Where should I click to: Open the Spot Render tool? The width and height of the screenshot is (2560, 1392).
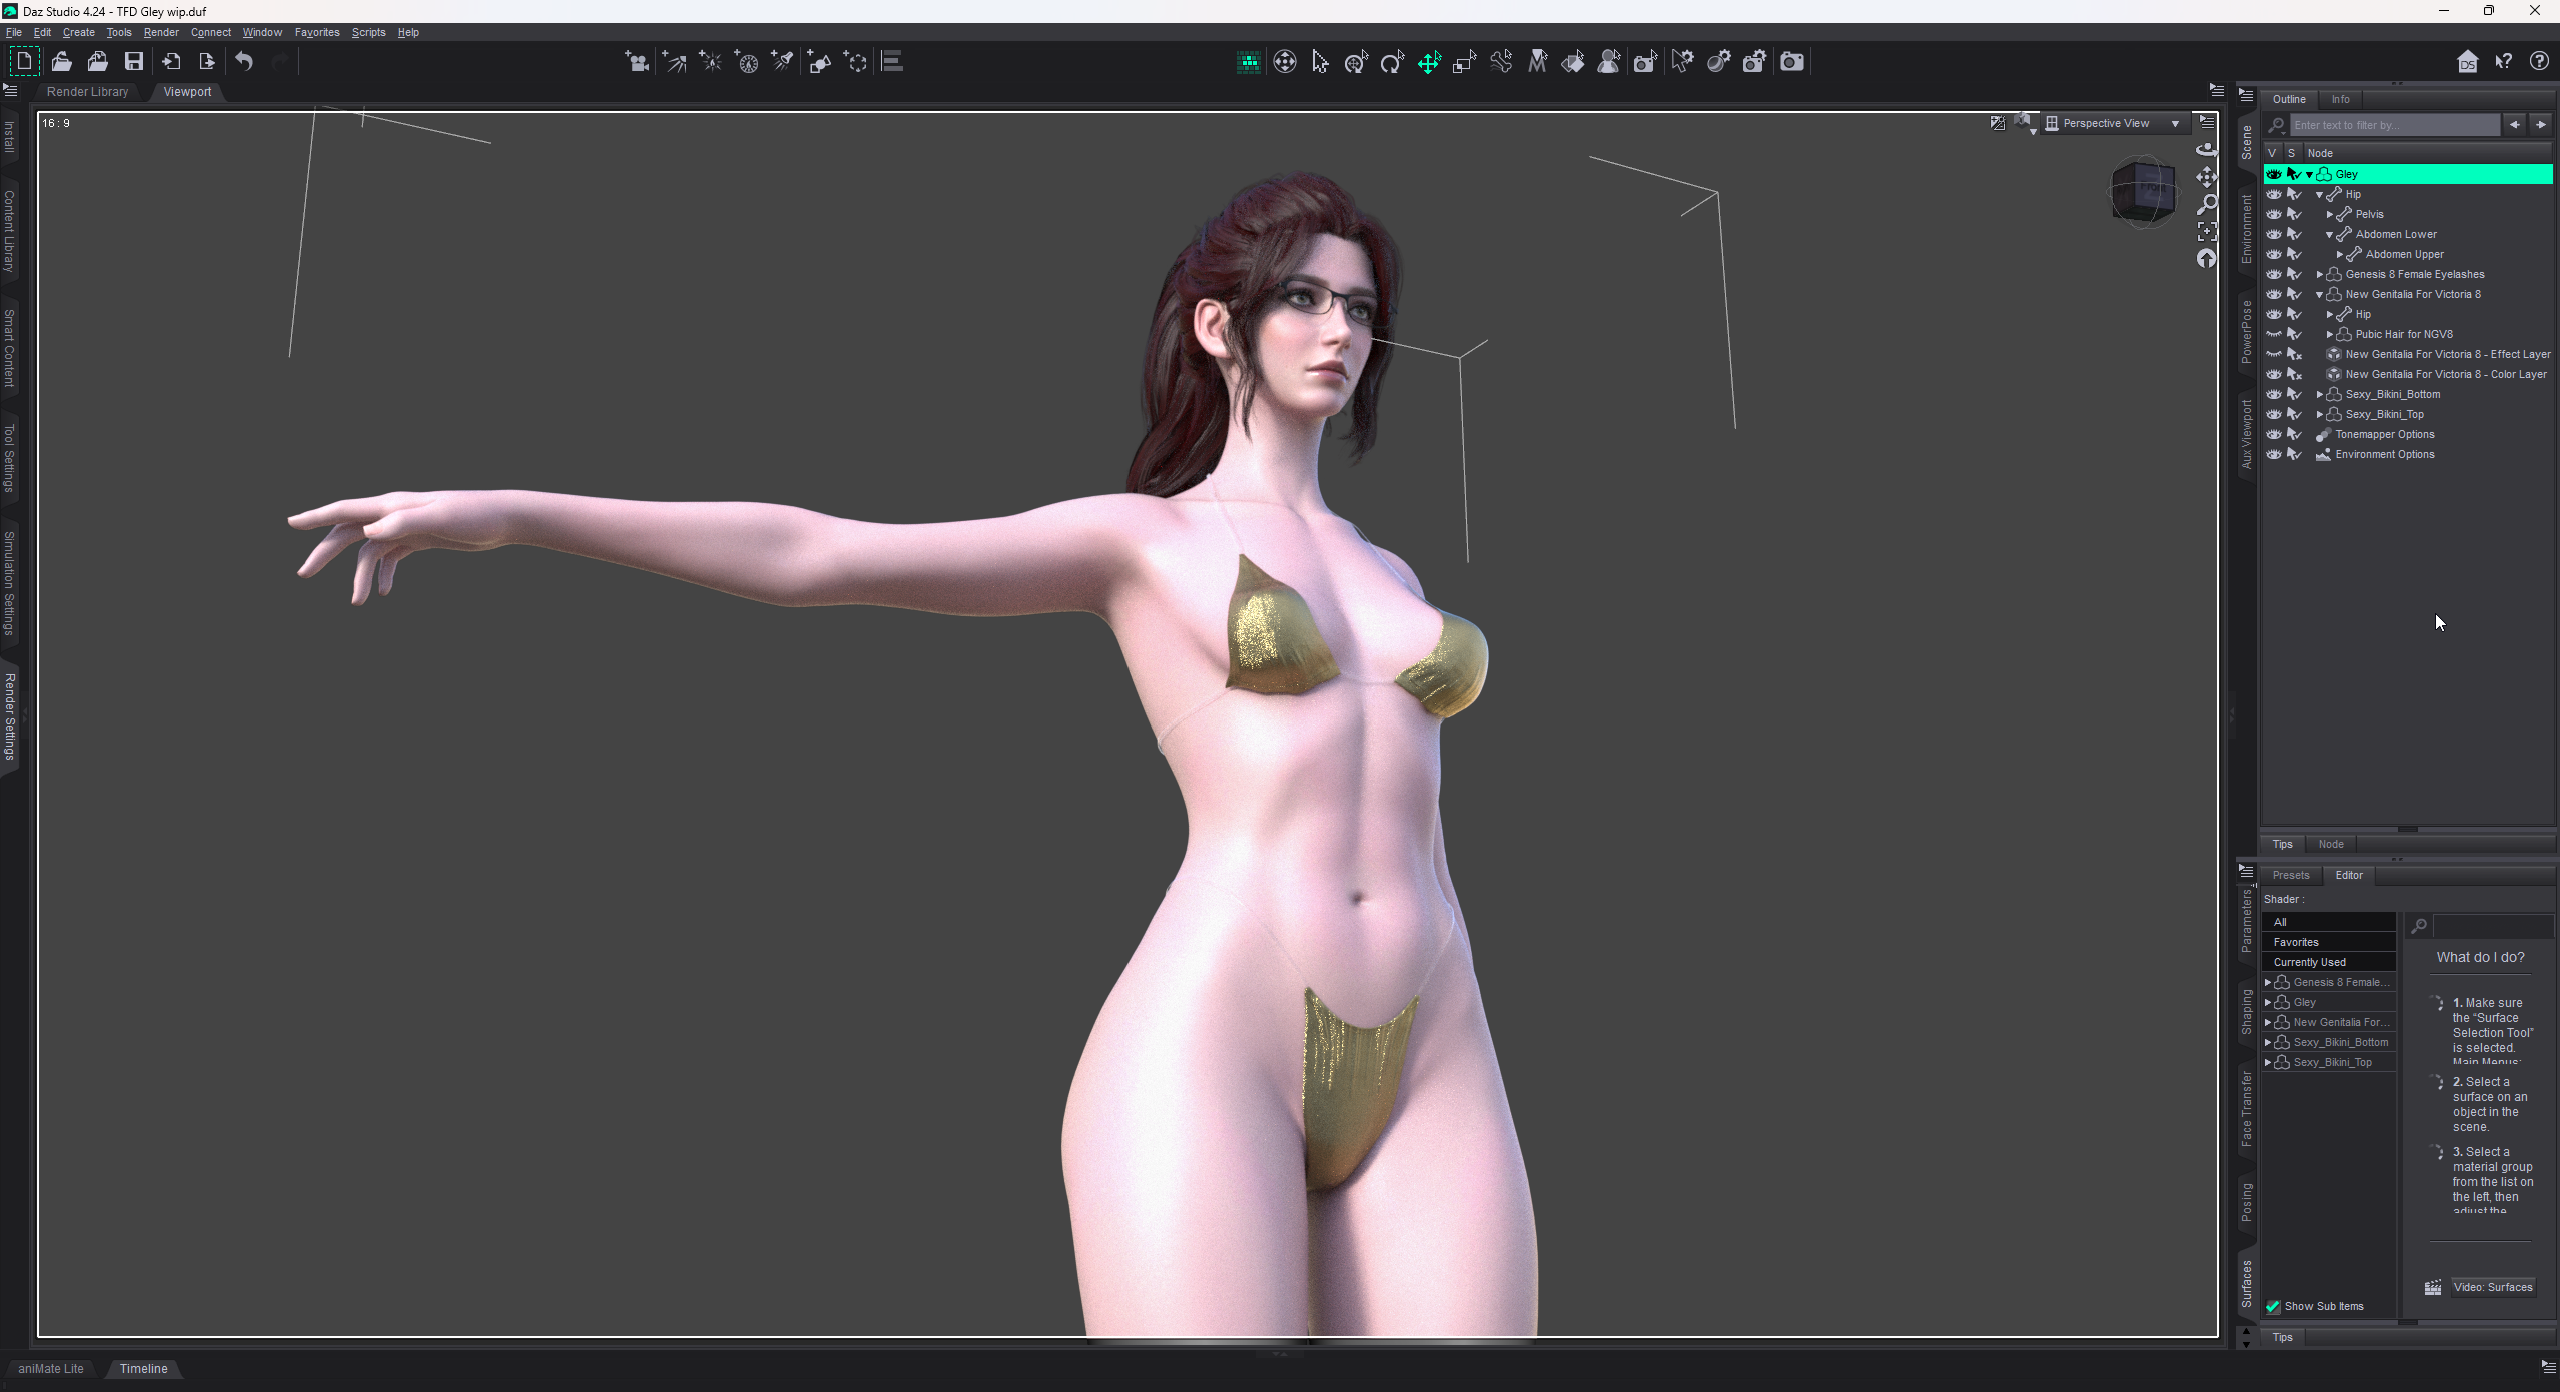[1646, 62]
